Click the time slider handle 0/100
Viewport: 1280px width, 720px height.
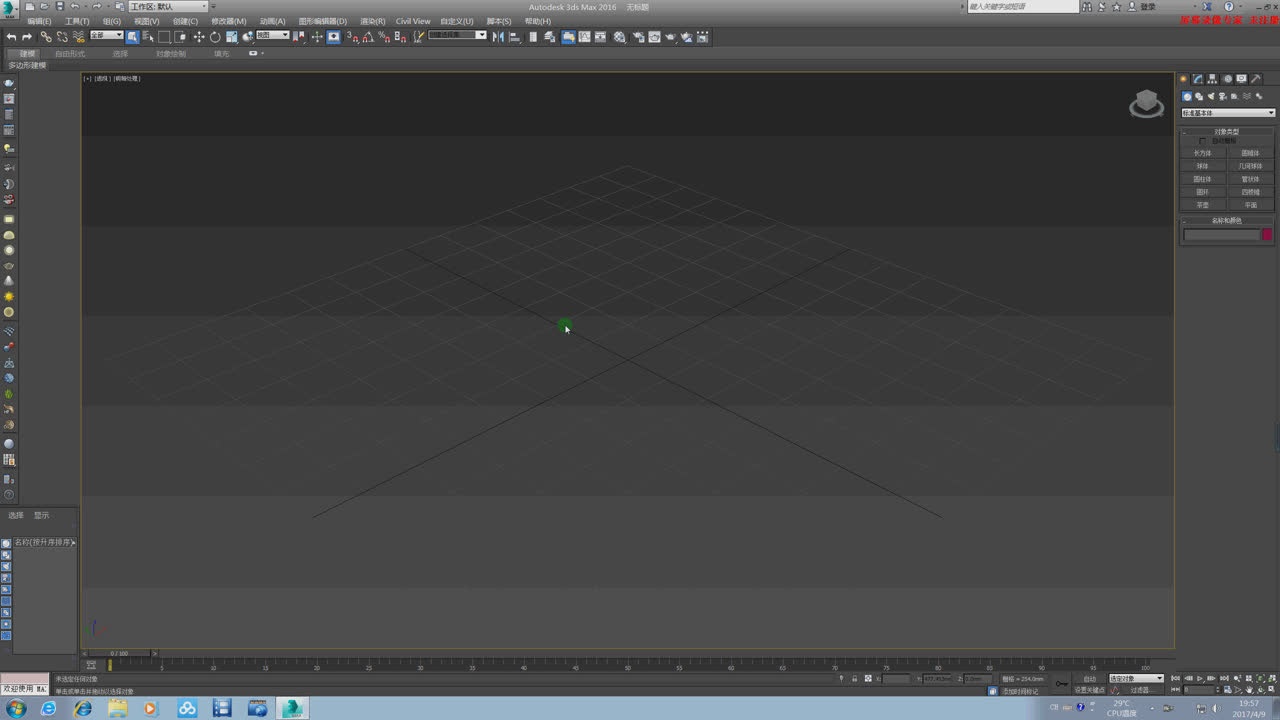pyautogui.click(x=119, y=653)
